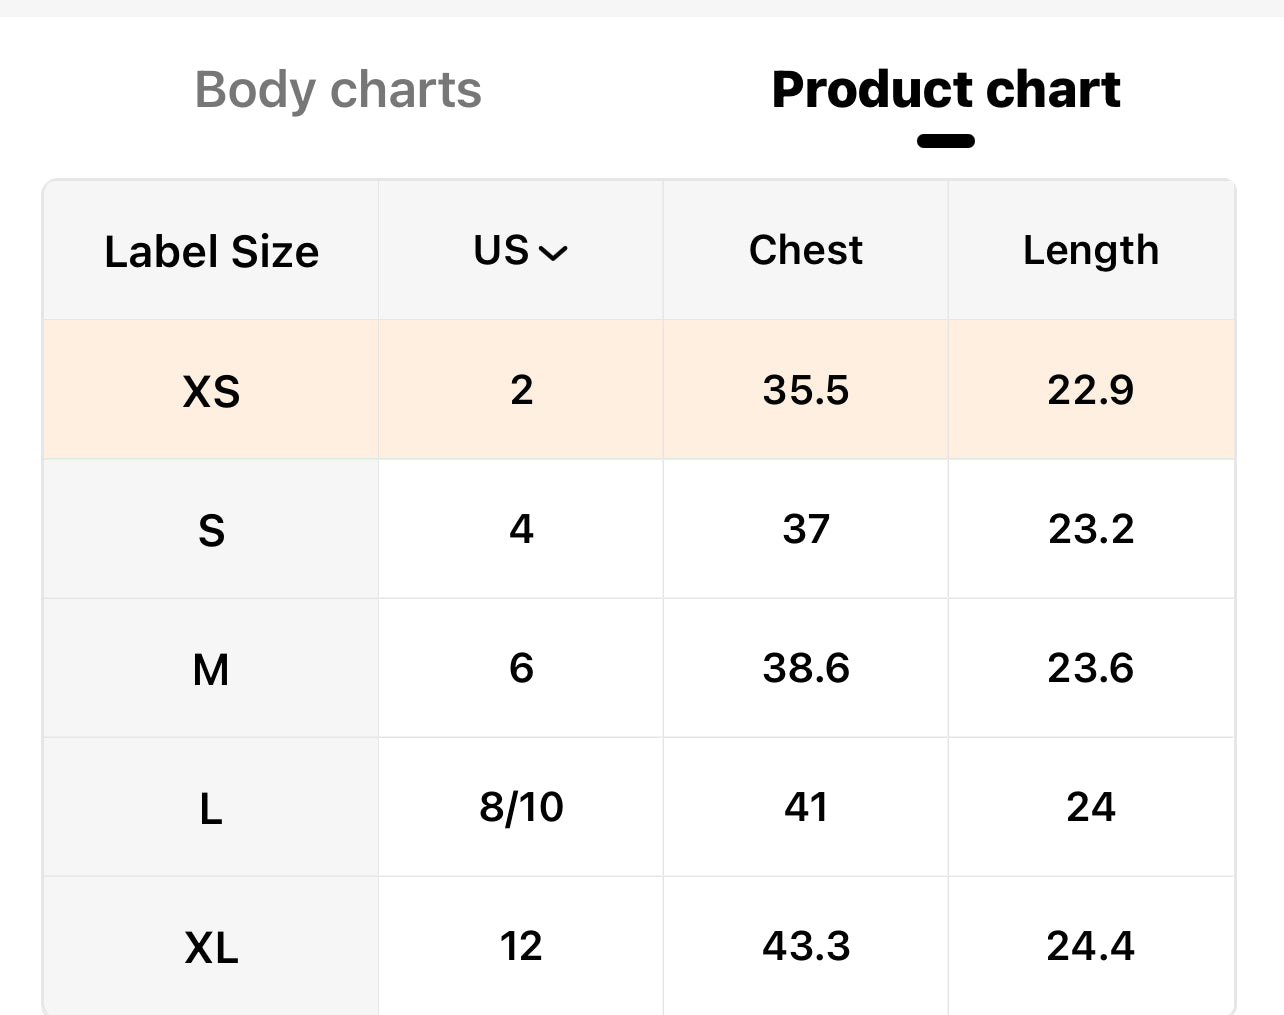
Task: Click the Chest column header
Action: coord(805,250)
